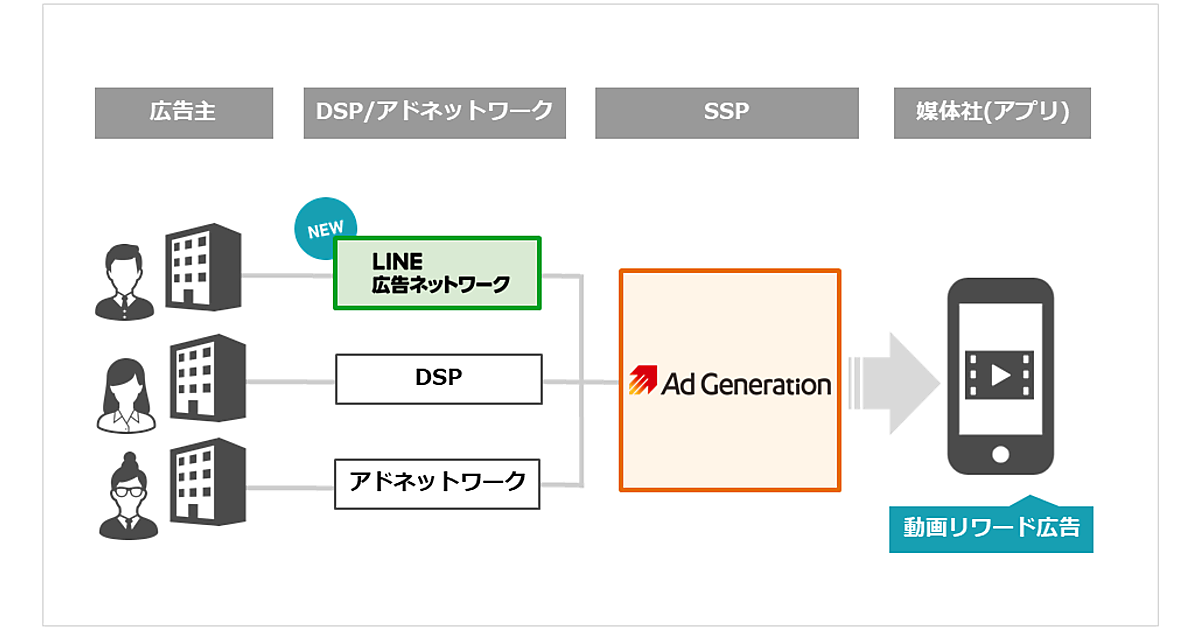Click the smartphone icon
This screenshot has width=1200, height=630.
[x=1000, y=376]
